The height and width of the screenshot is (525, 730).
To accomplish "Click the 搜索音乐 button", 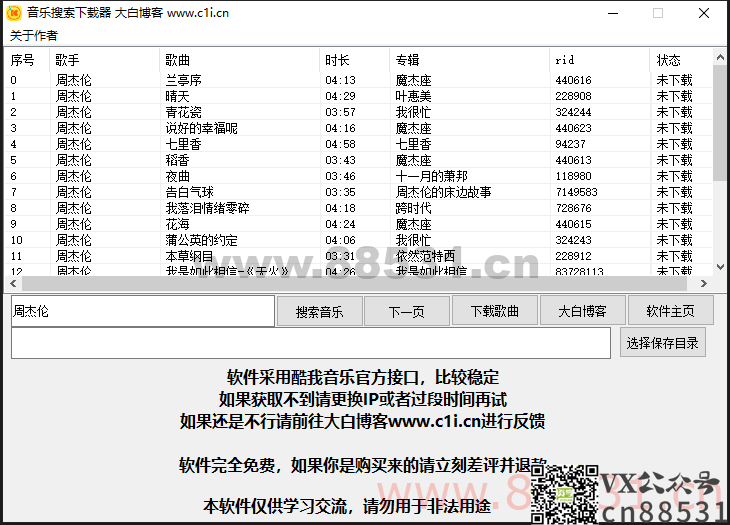I will pos(319,311).
